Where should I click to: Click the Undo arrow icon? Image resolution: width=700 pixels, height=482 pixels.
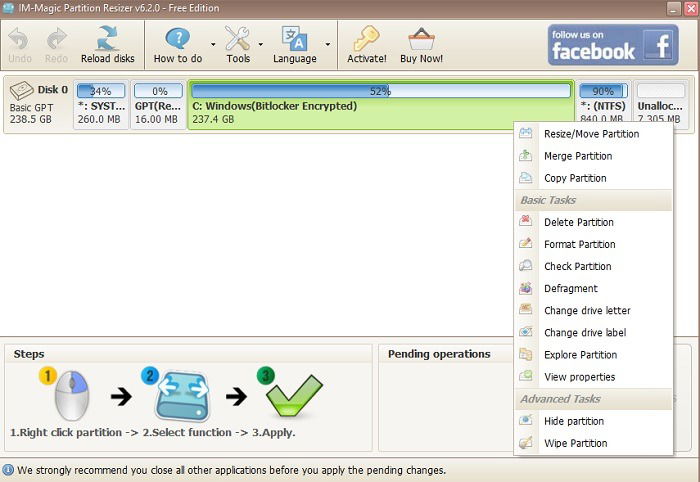[19, 39]
